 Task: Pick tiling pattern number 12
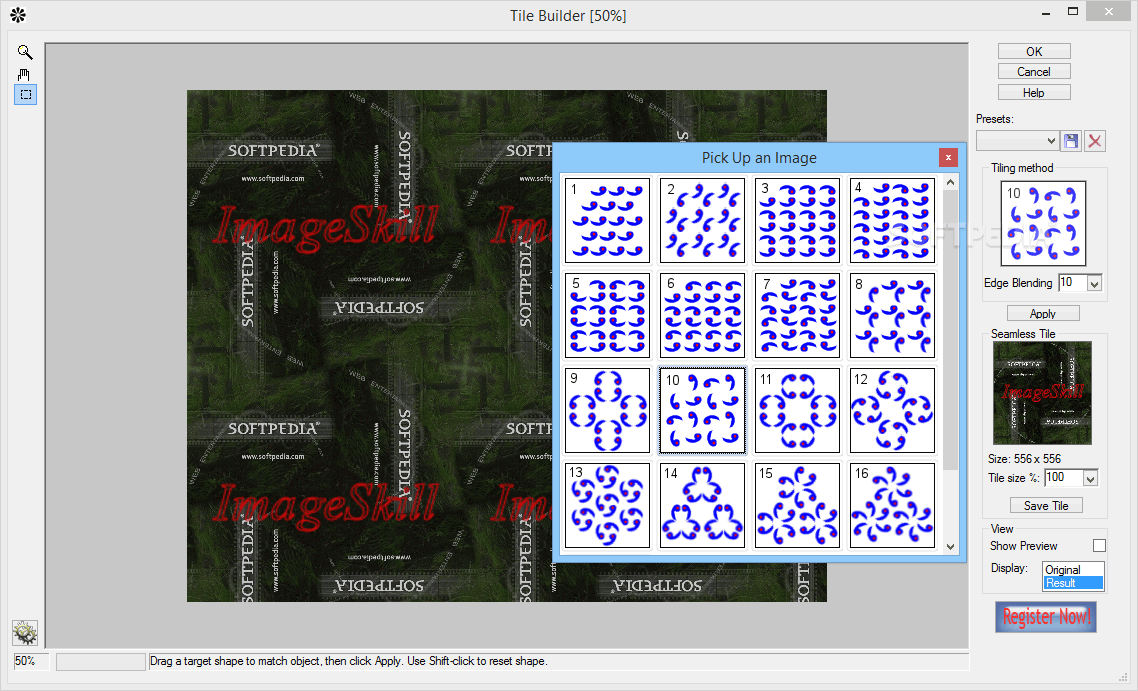893,410
